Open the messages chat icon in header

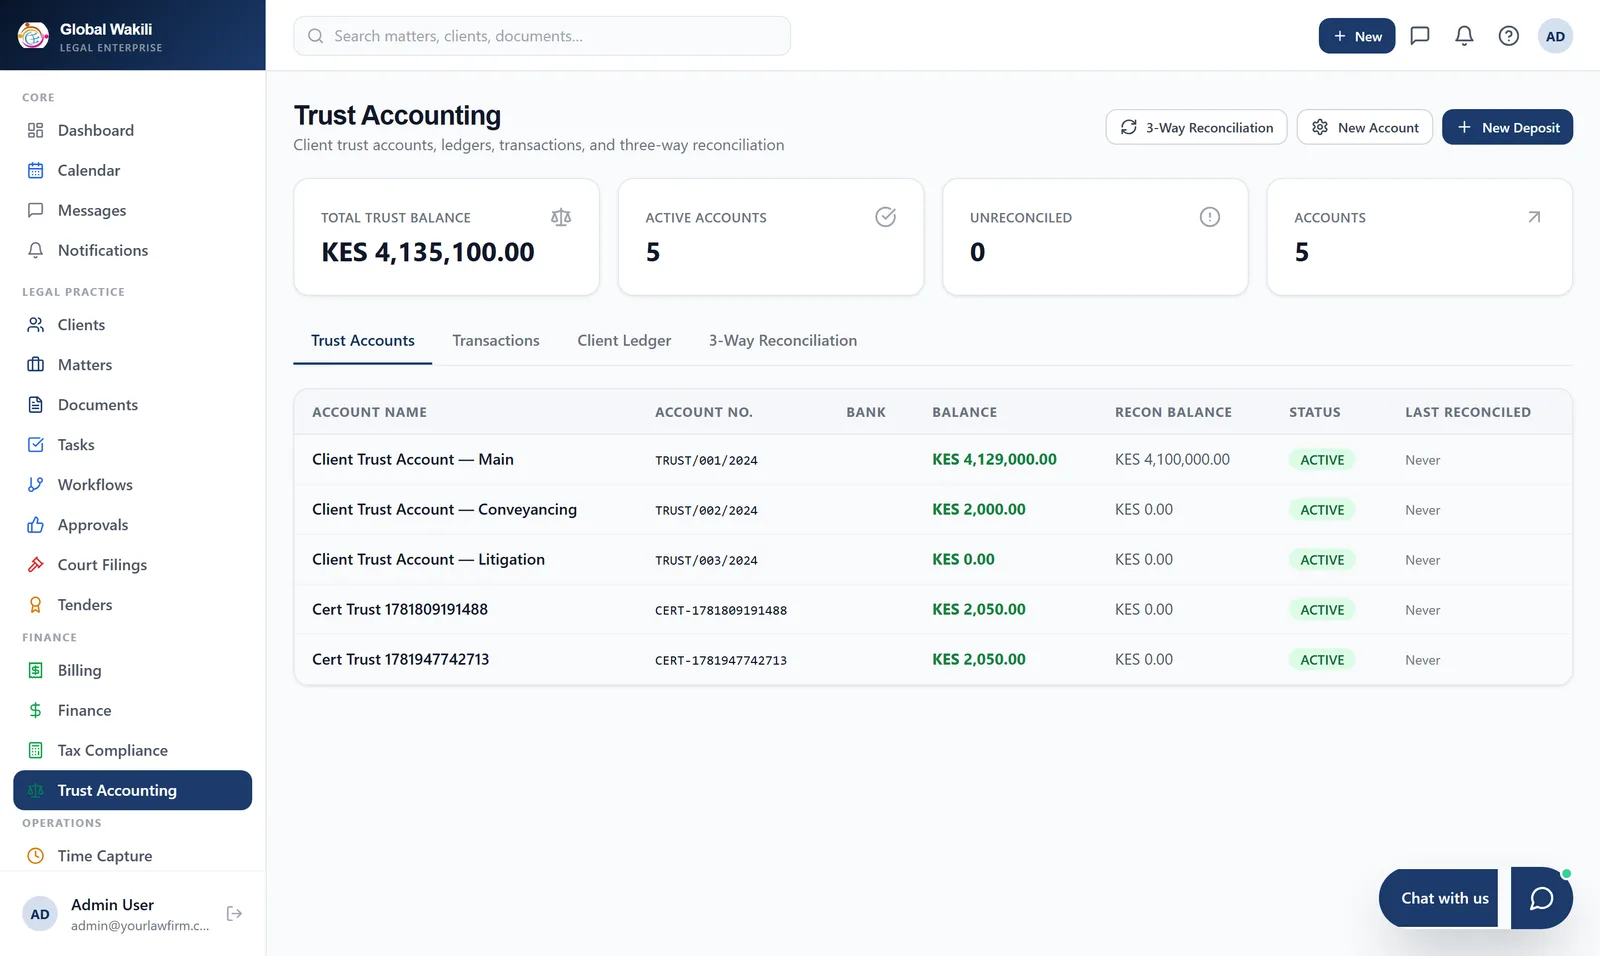tap(1419, 36)
